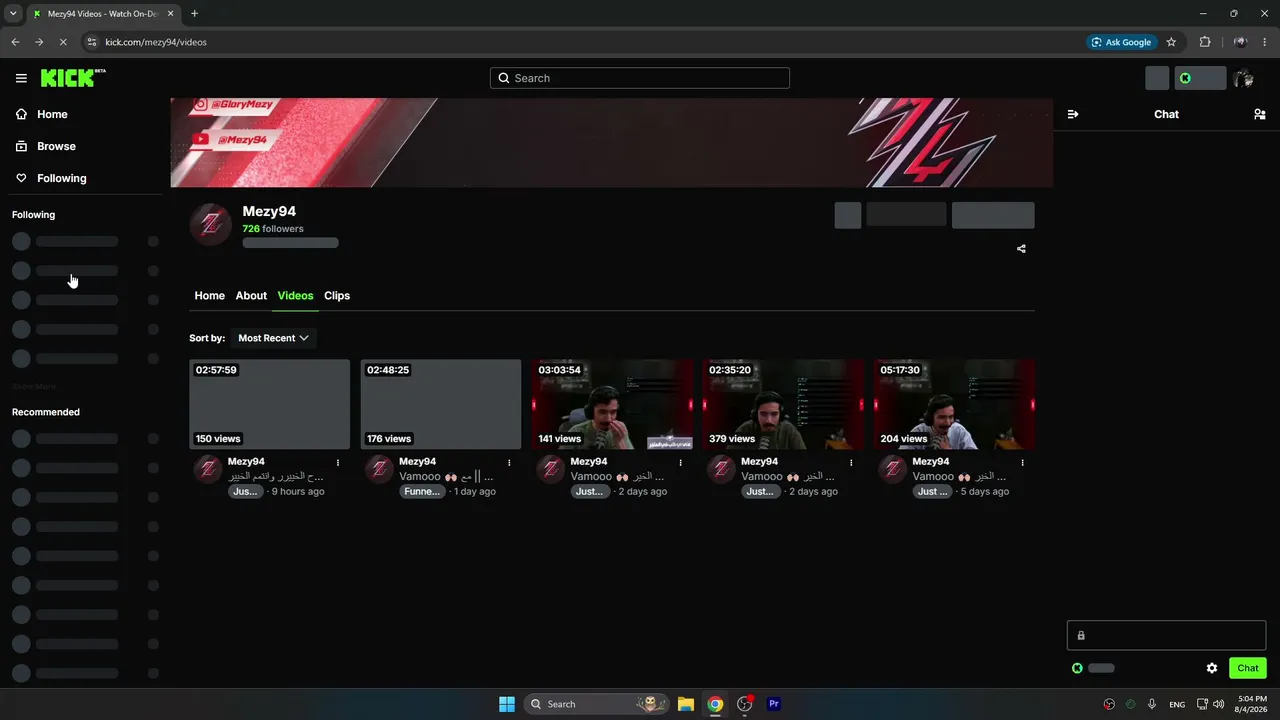1280x720 pixels.
Task: Click the Chrome icon in the taskbar
Action: pos(715,704)
